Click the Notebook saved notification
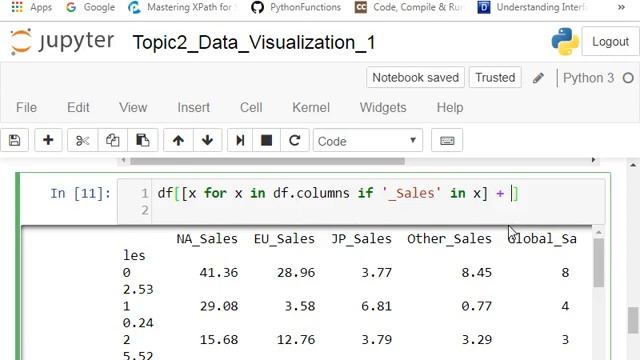Viewport: 640px width, 360px height. pyautogui.click(x=416, y=78)
